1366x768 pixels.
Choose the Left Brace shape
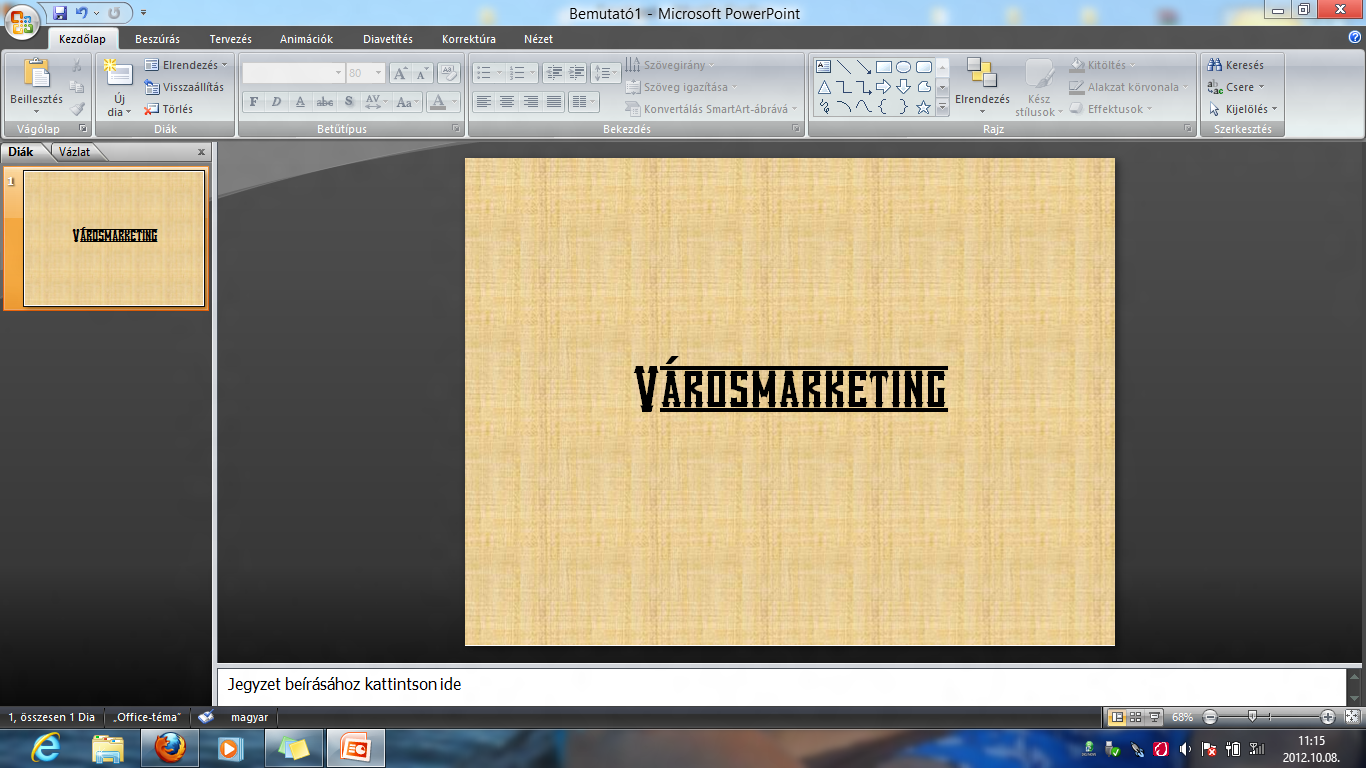tap(884, 107)
